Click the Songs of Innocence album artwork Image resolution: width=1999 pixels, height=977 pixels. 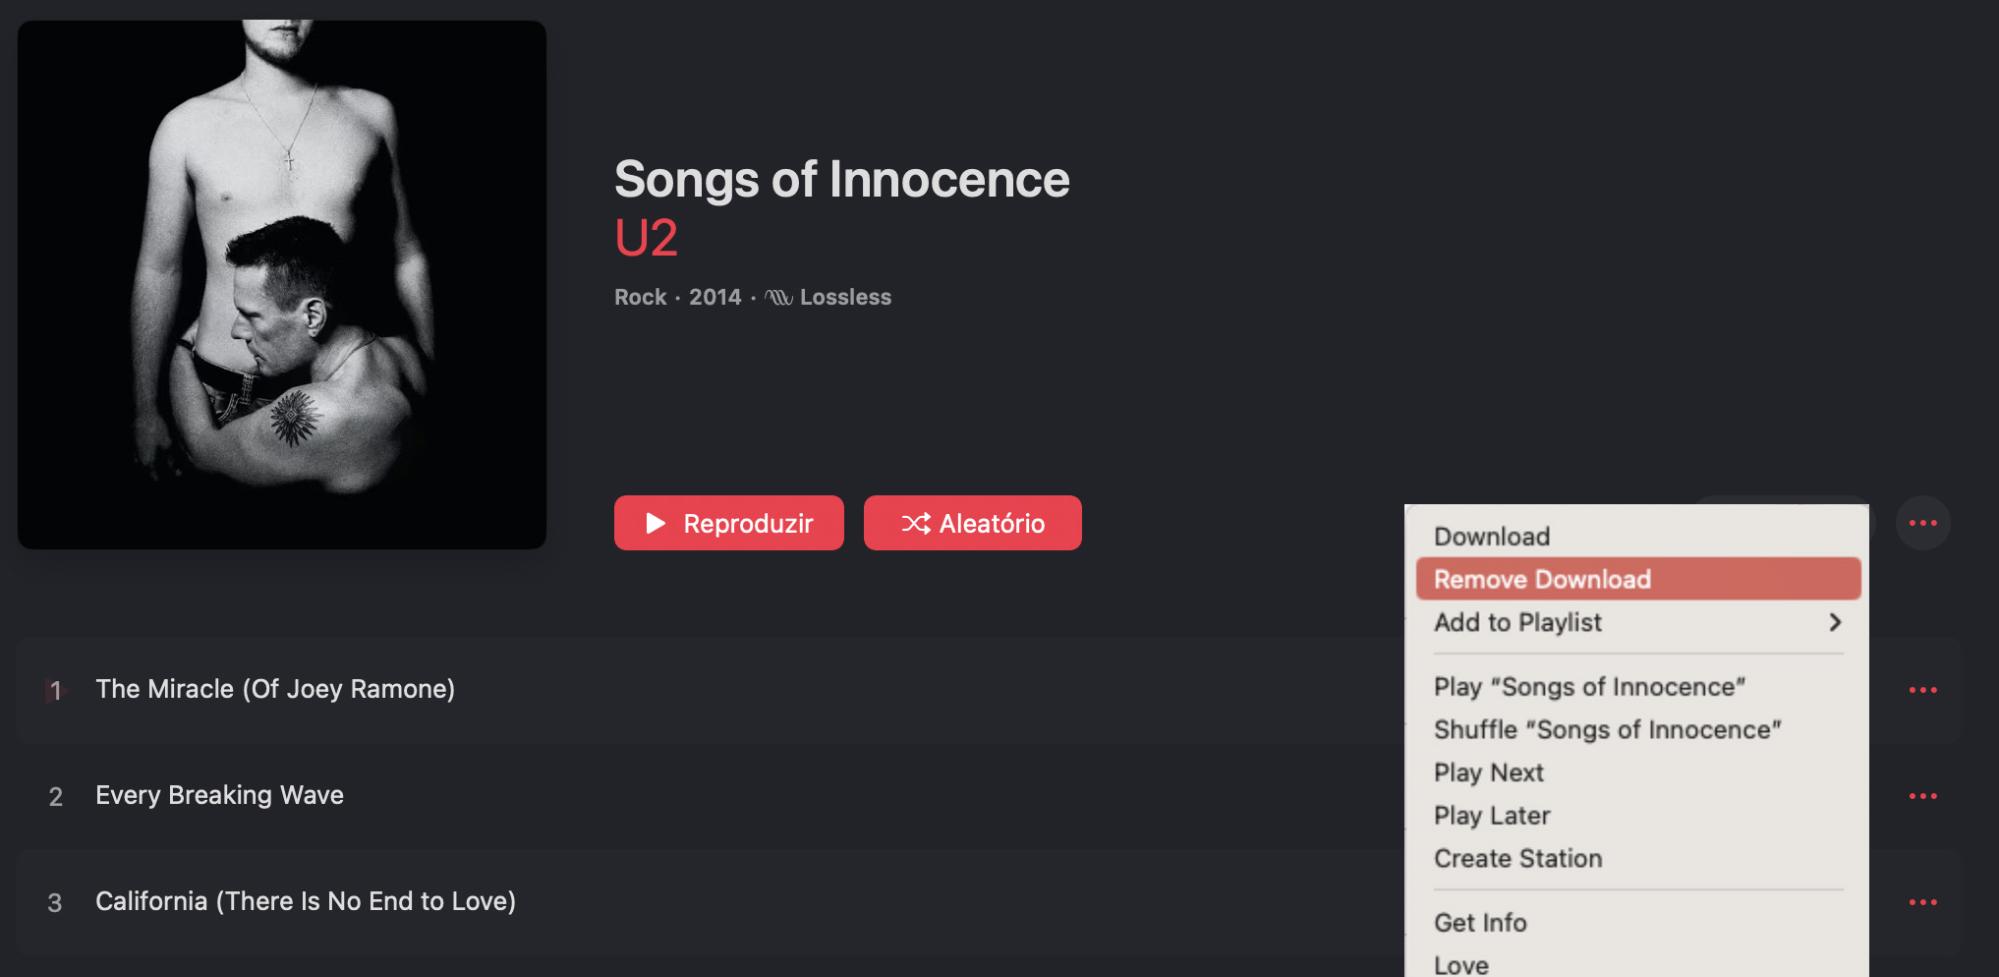click(x=282, y=284)
